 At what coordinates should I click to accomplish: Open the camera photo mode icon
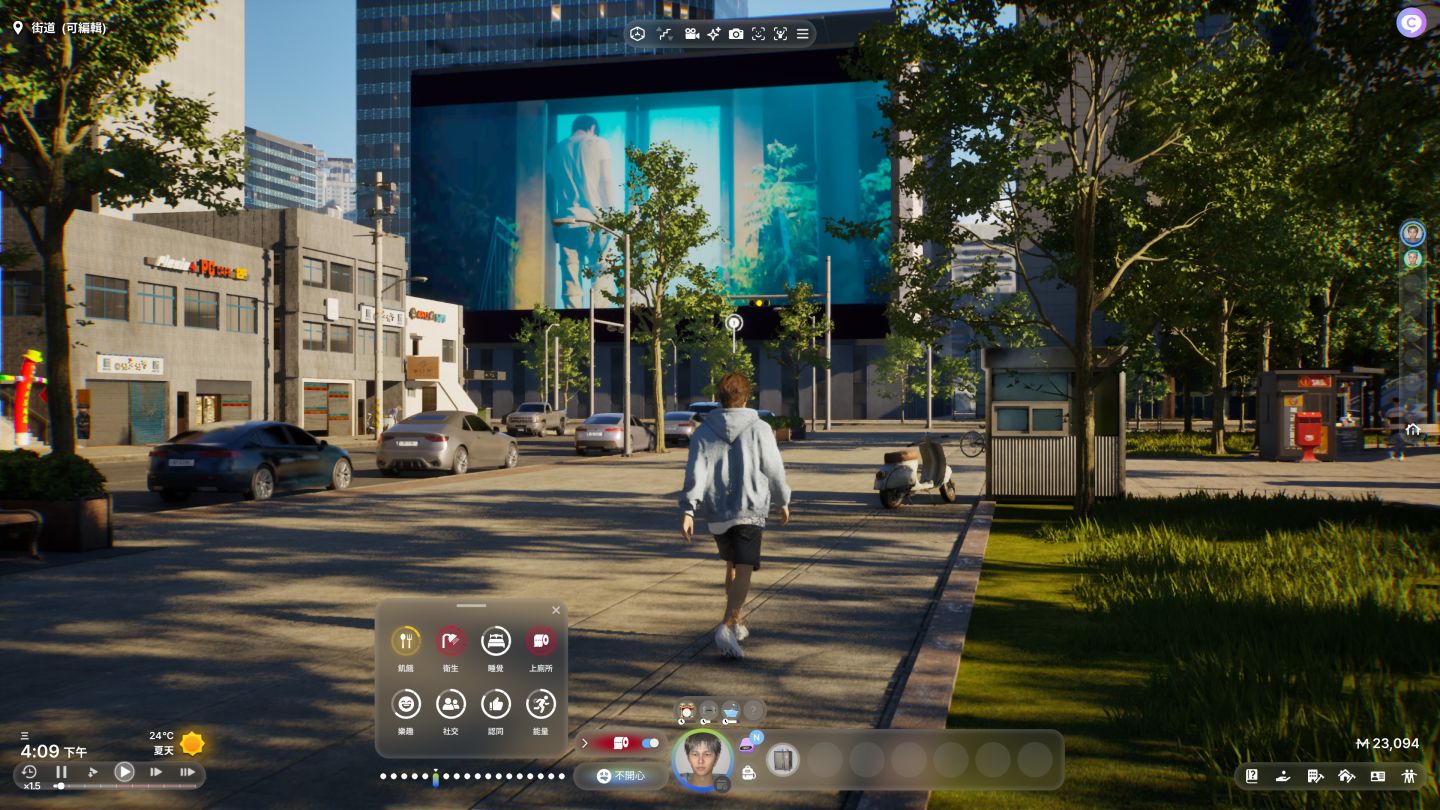click(736, 34)
